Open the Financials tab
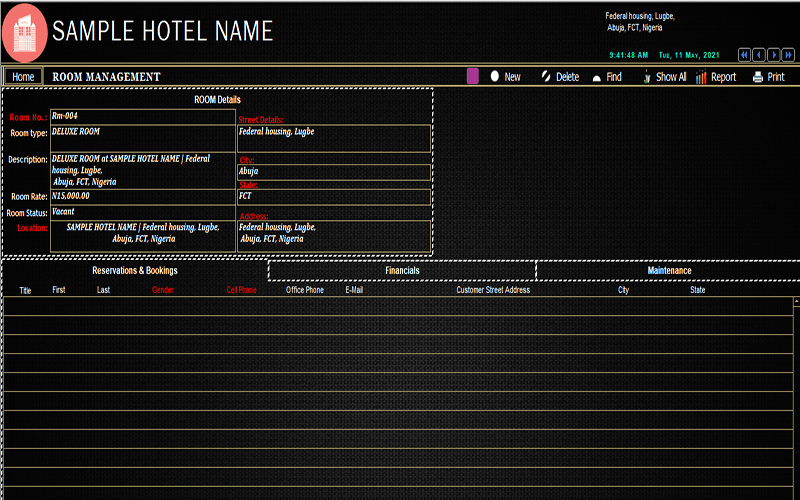The image size is (800, 500). coord(402,270)
